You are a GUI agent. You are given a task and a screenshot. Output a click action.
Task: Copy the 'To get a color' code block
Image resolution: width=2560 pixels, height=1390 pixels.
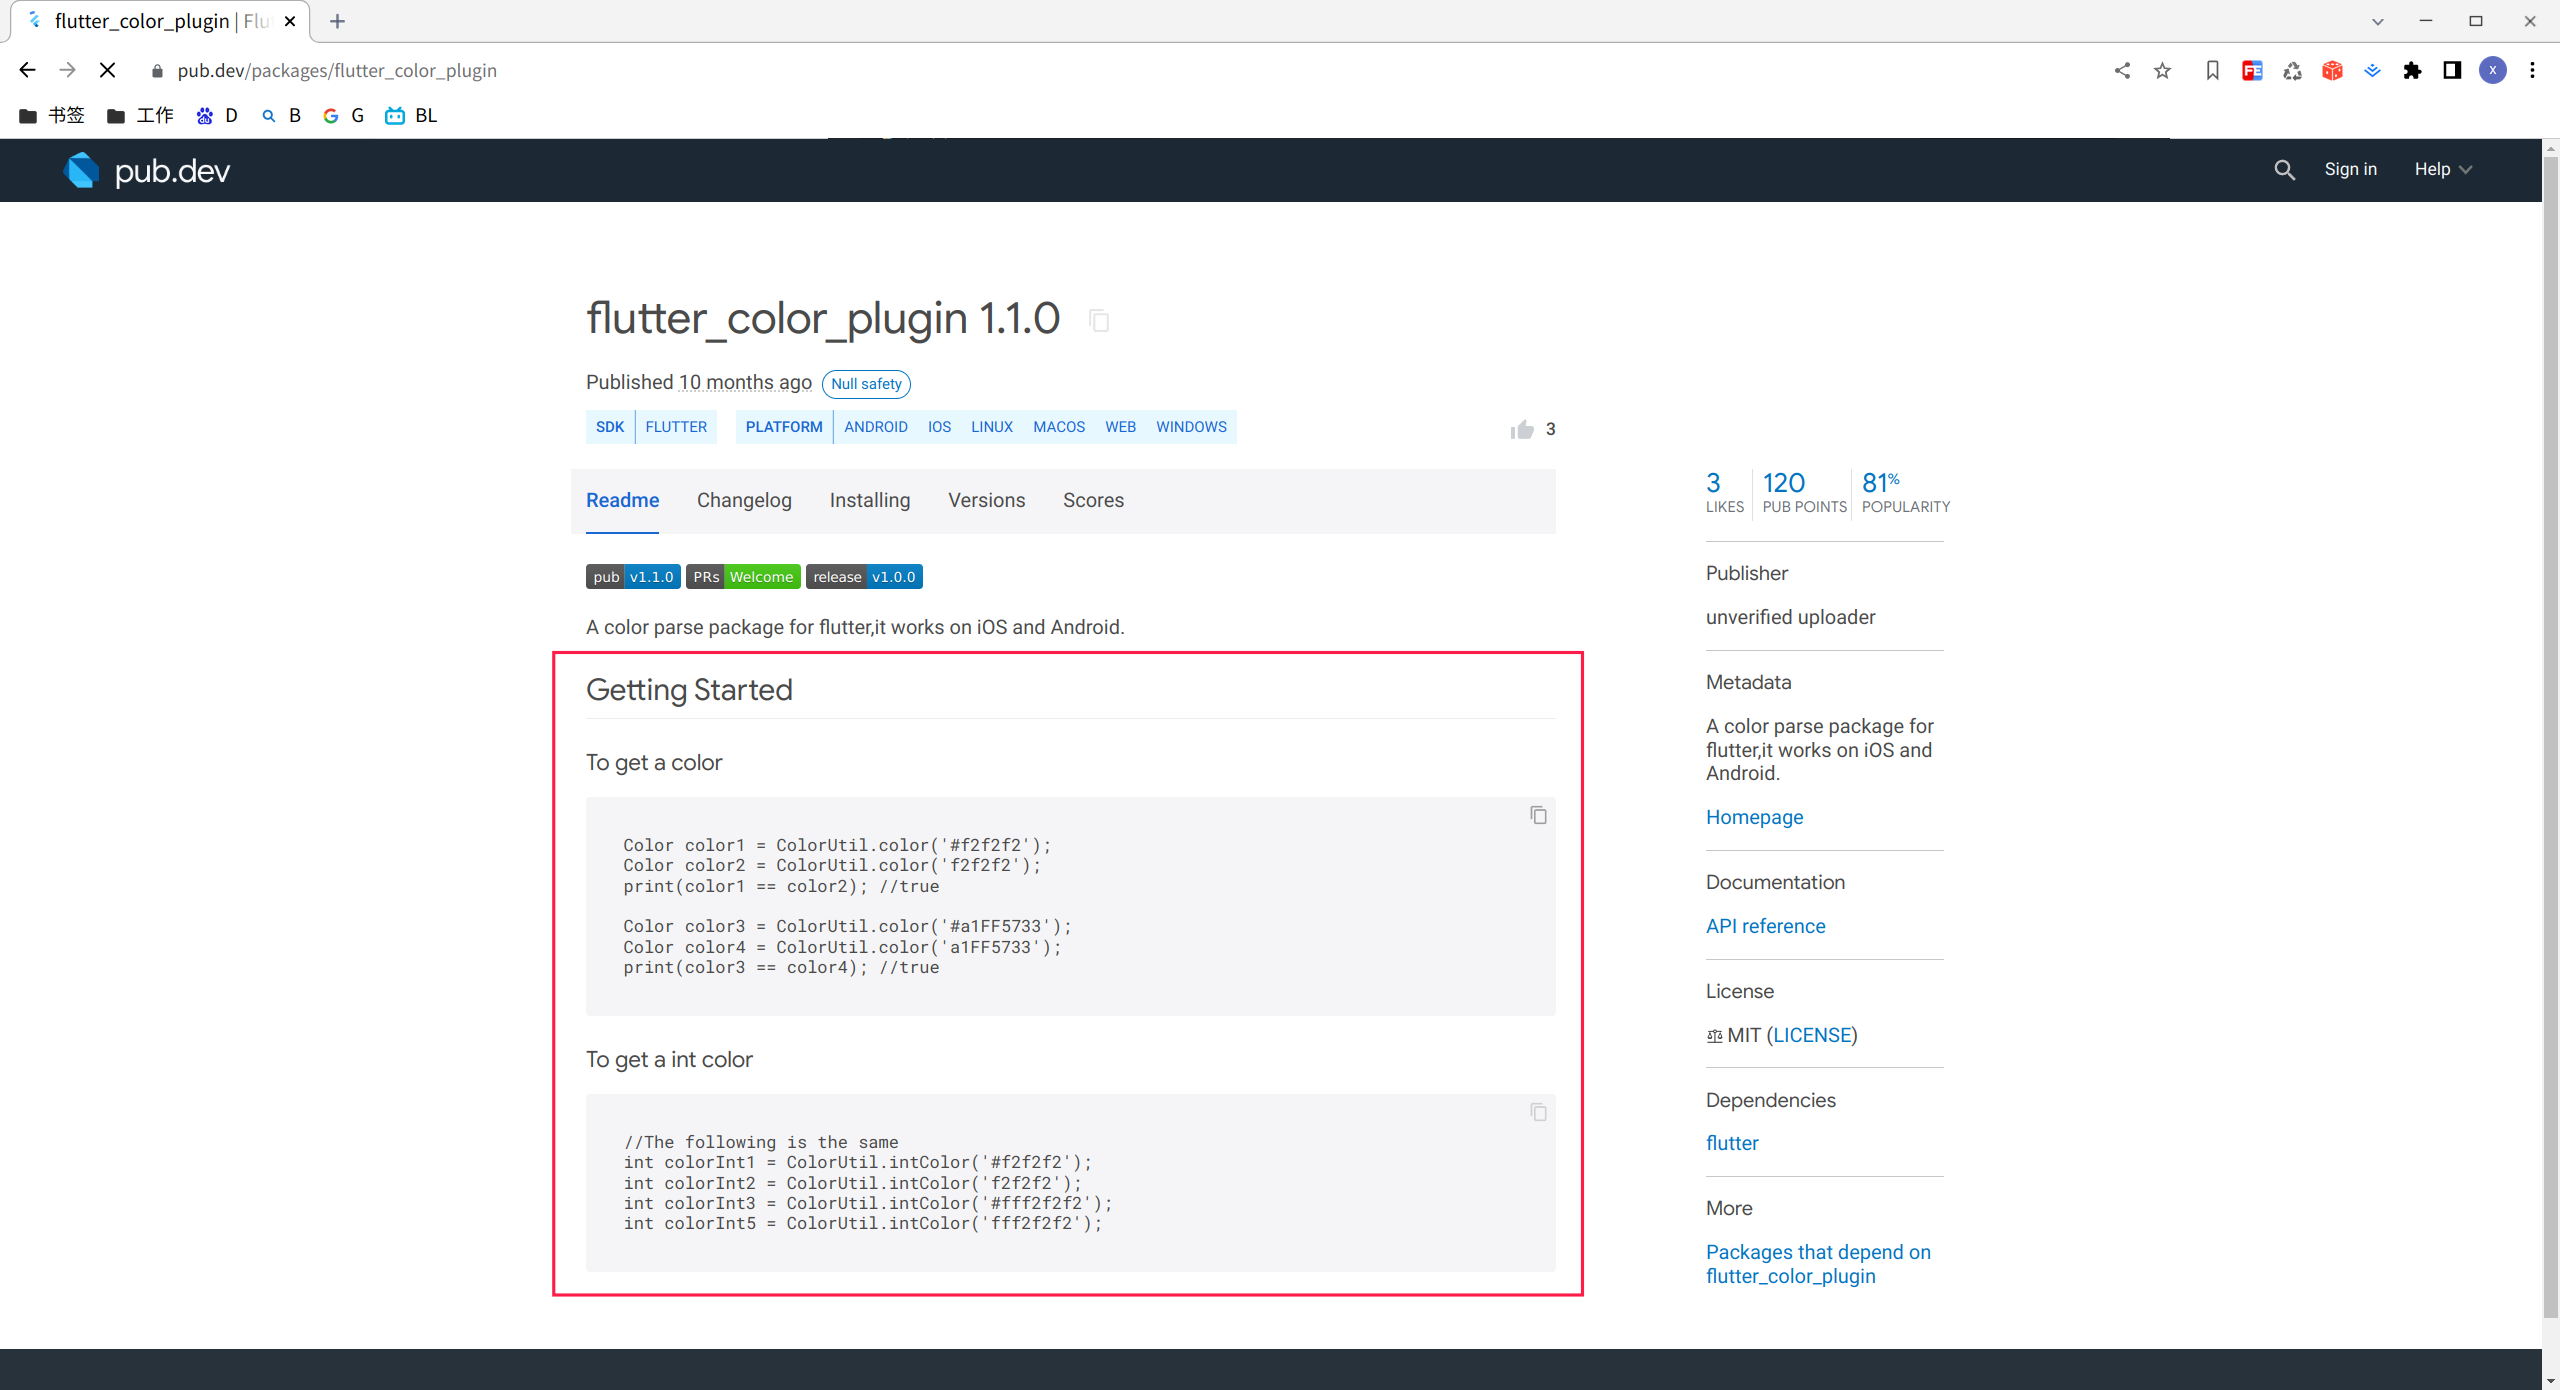[x=1538, y=815]
